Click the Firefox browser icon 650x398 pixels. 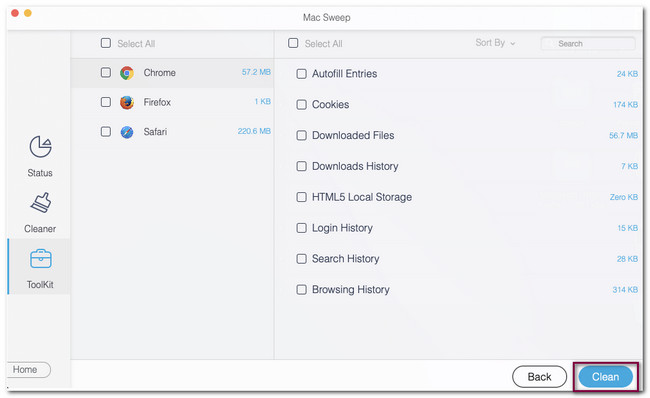tap(127, 102)
